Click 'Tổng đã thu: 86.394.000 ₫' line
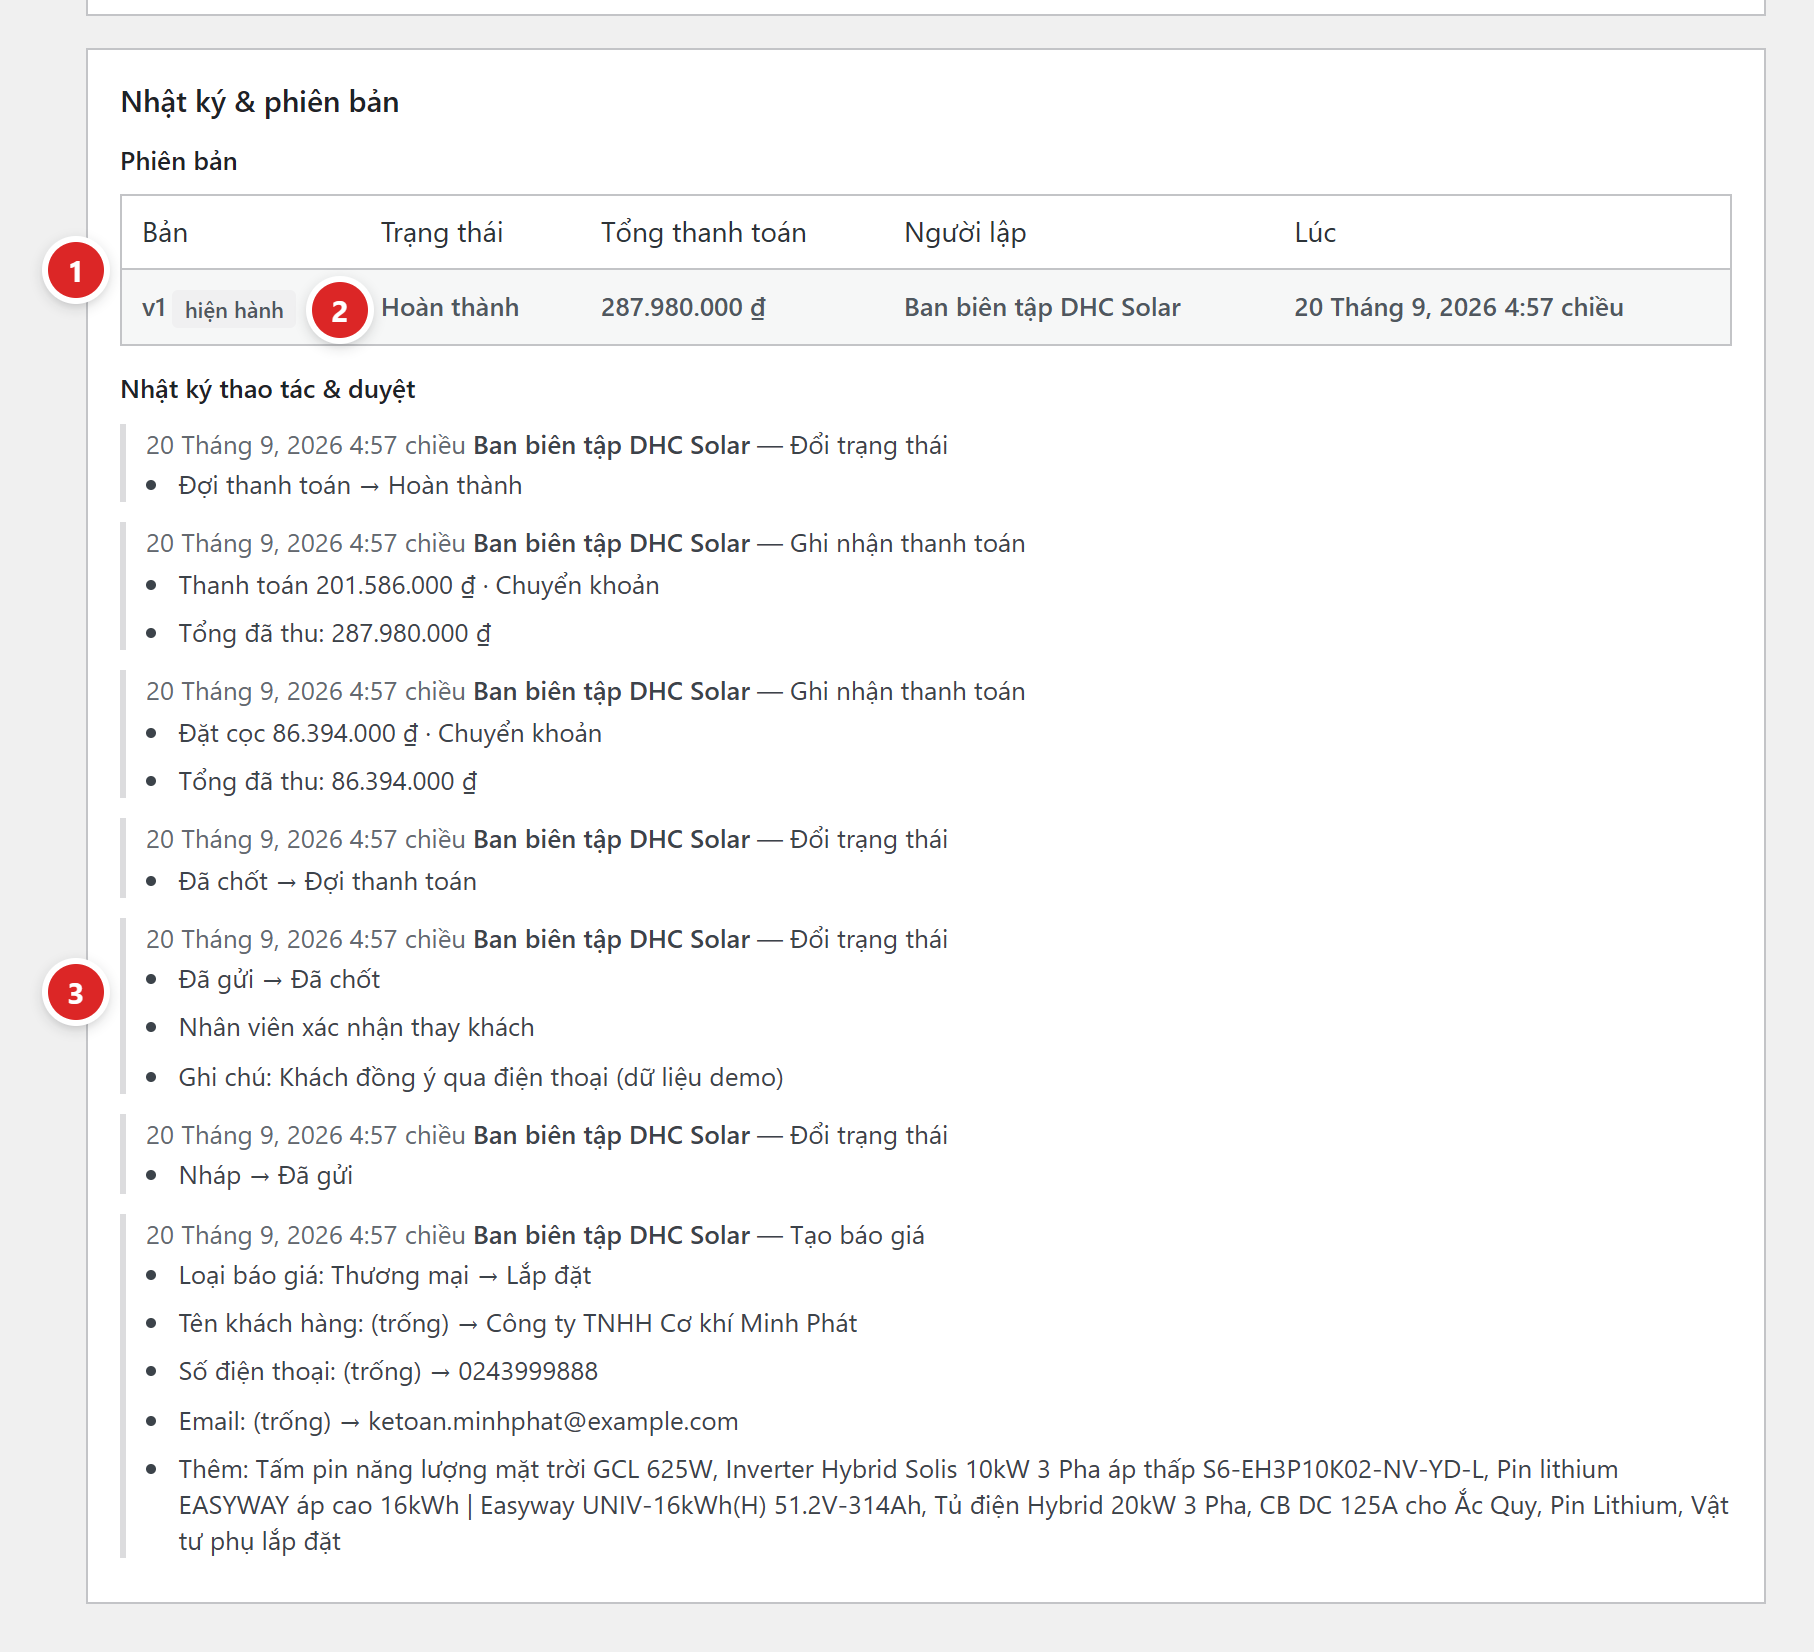The image size is (1814, 1652). pyautogui.click(x=327, y=781)
